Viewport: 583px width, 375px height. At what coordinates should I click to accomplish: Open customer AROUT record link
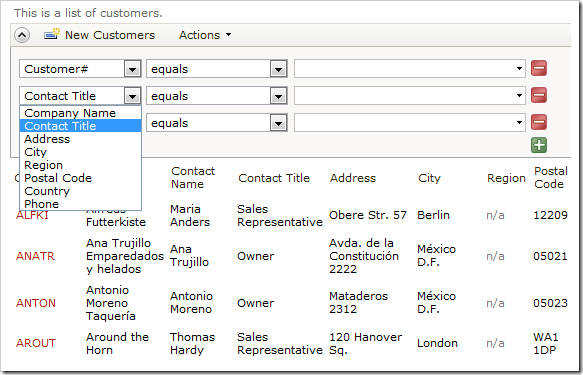pos(36,343)
